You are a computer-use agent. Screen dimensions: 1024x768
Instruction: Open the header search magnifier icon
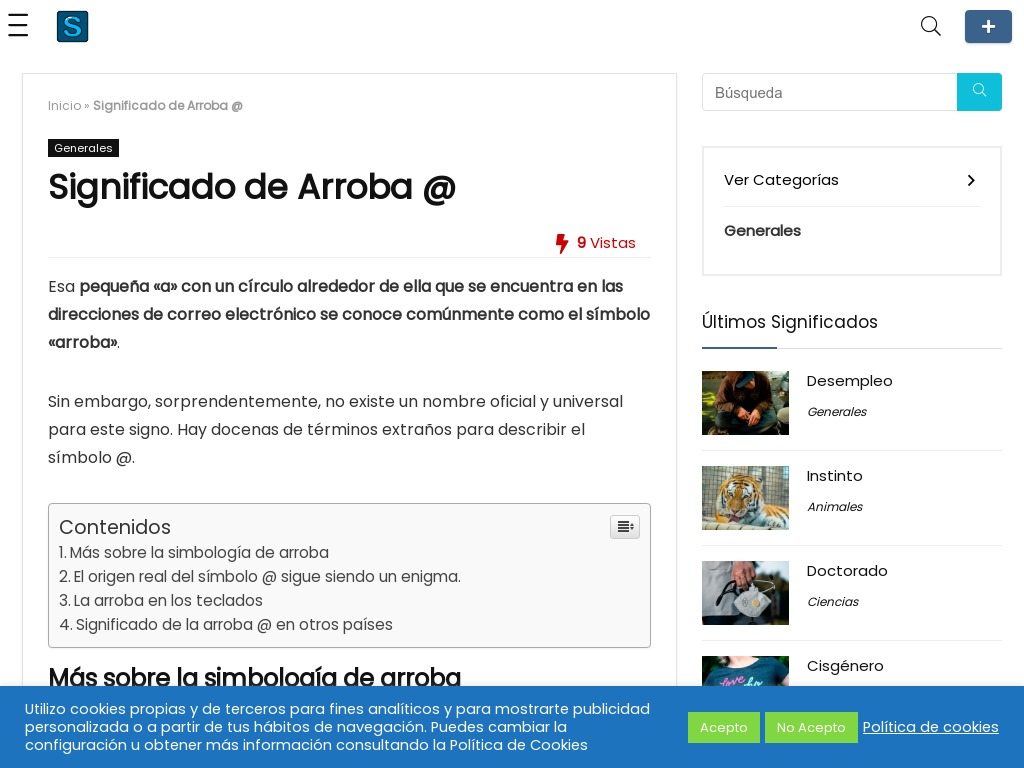click(930, 26)
